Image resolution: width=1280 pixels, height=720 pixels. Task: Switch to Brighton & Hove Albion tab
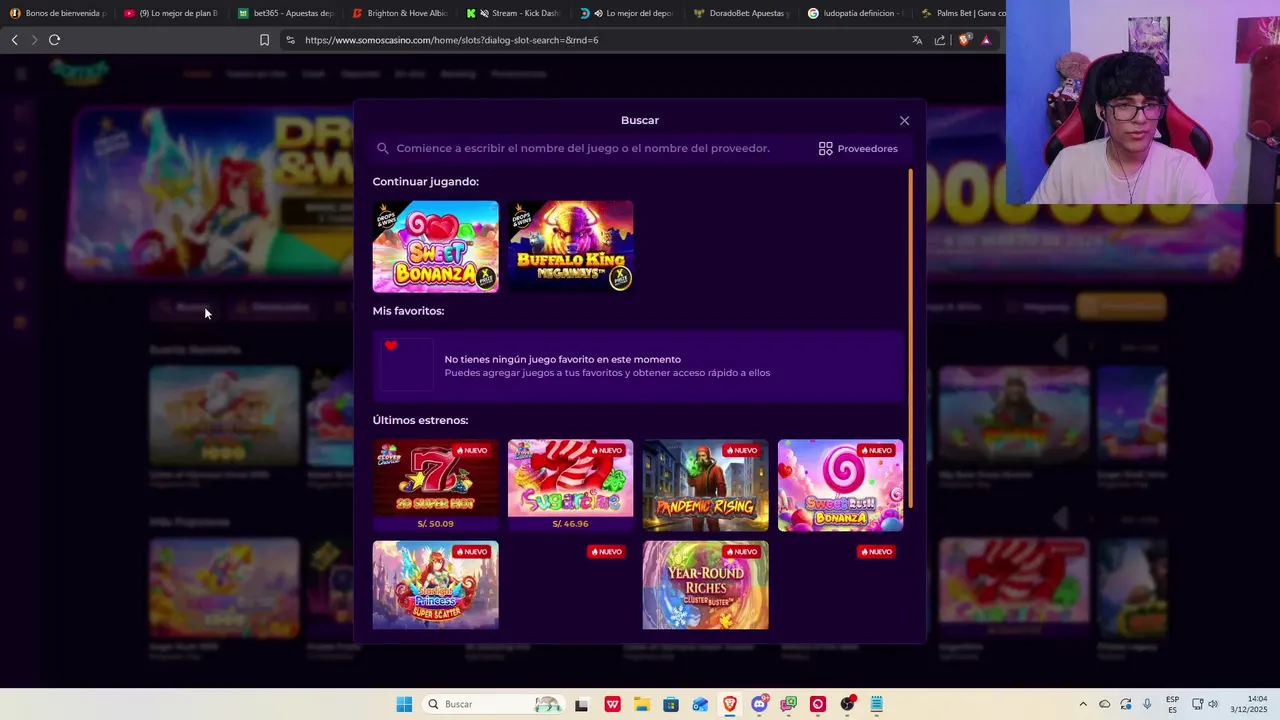click(x=400, y=13)
